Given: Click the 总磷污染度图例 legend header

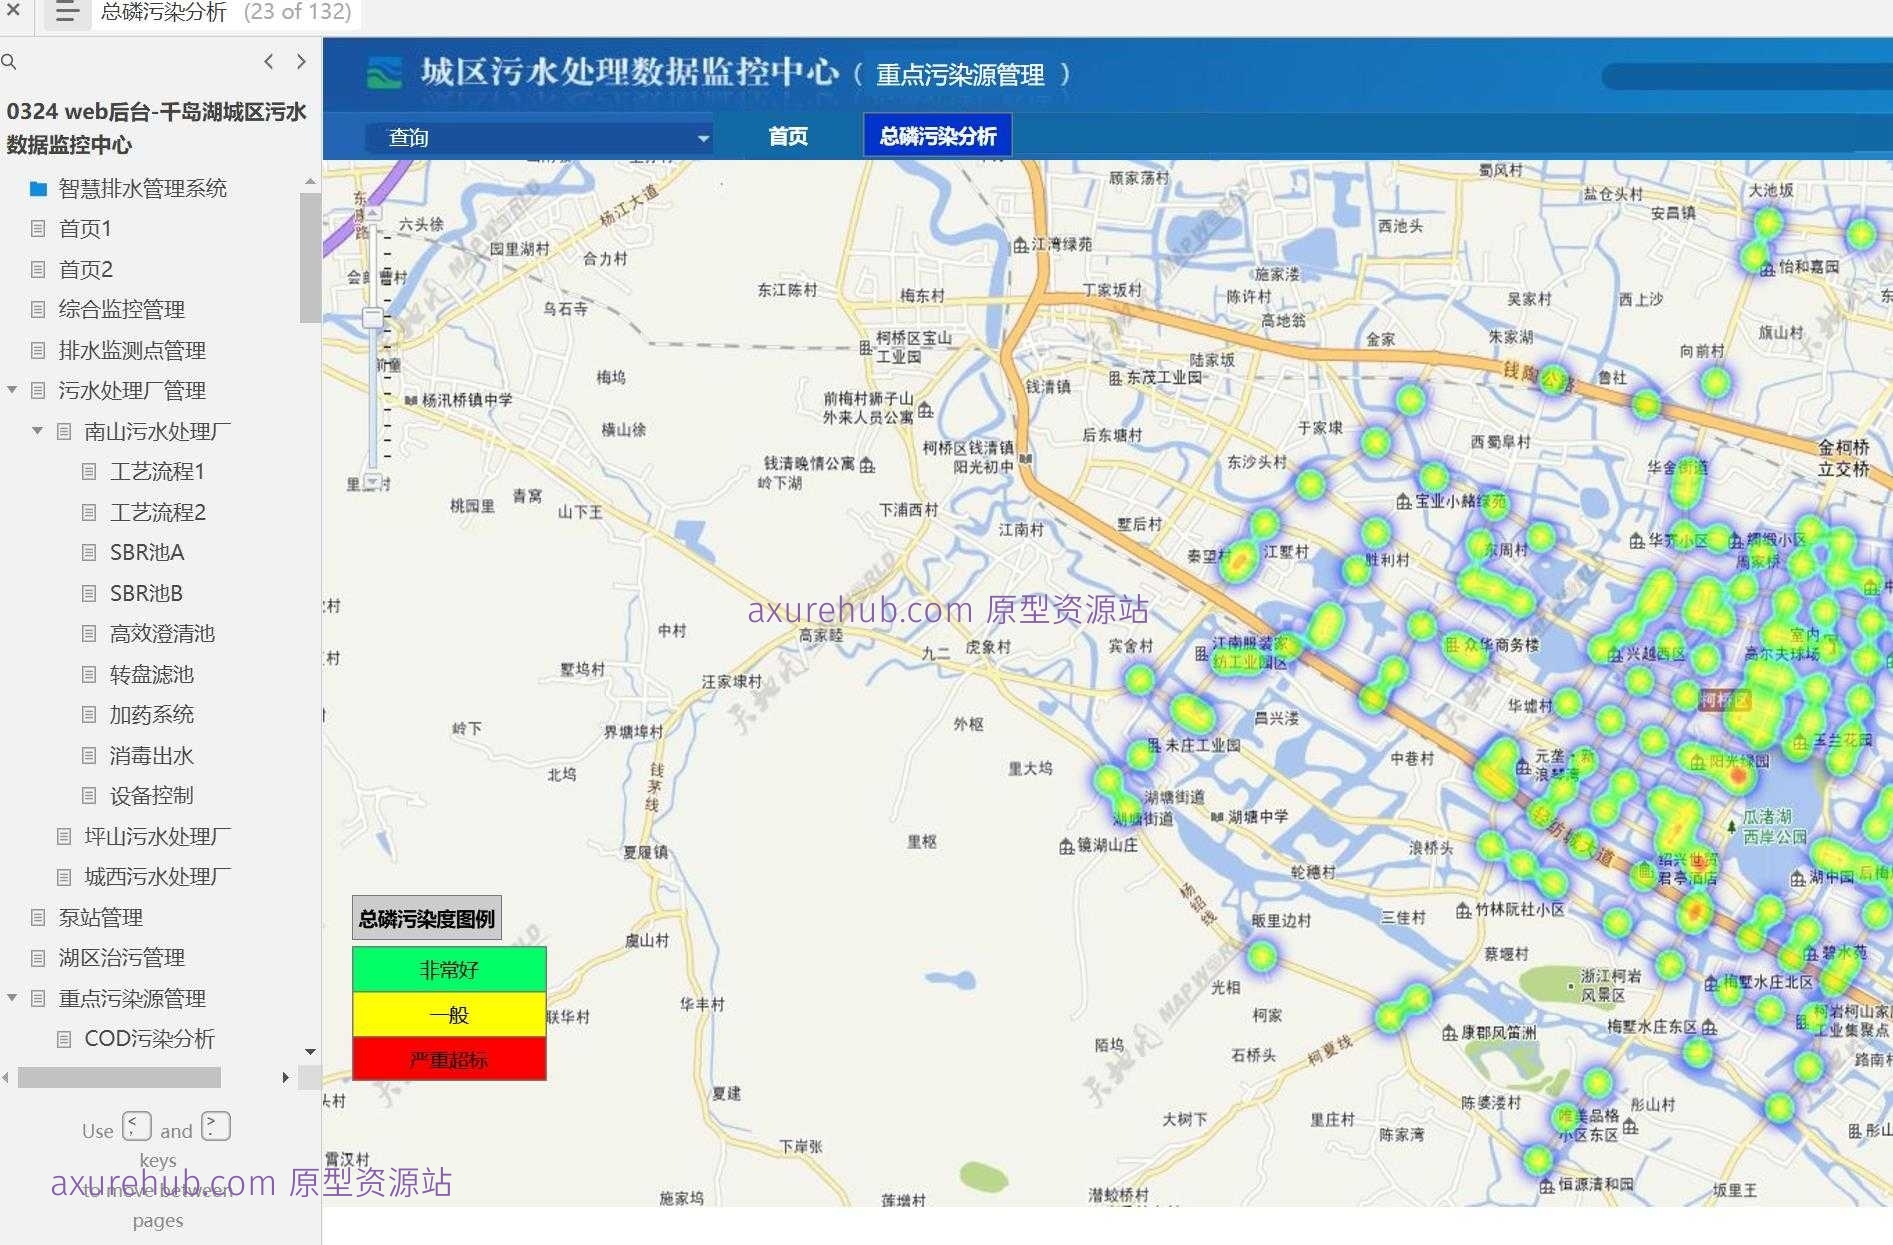Looking at the screenshot, I should coord(427,918).
